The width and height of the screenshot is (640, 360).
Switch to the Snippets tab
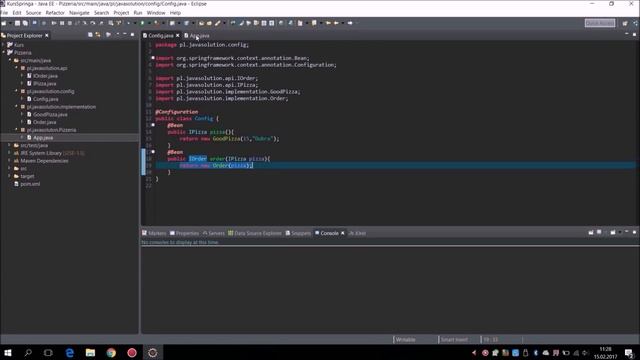tap(298, 233)
